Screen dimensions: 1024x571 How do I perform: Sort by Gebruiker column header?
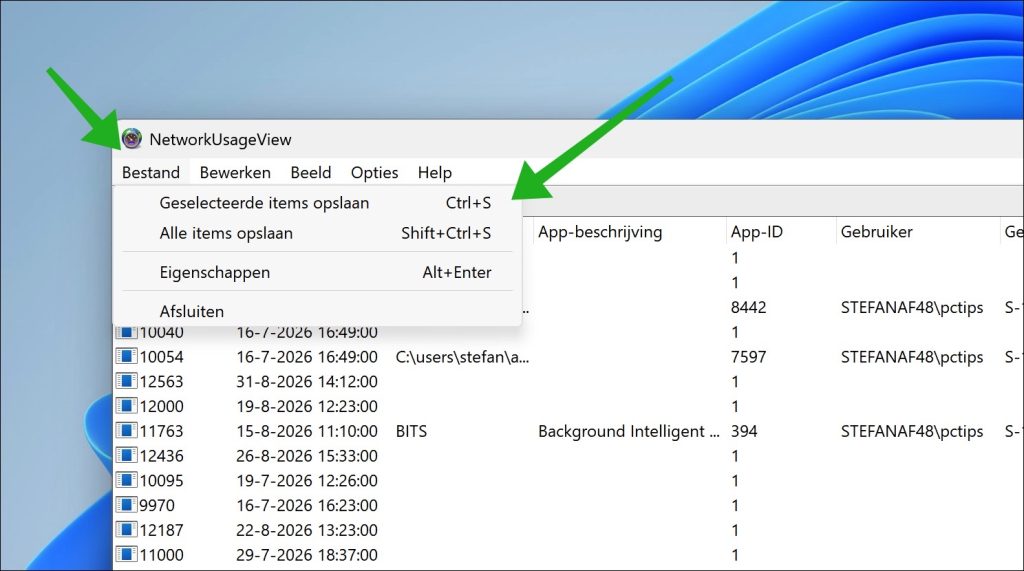[x=916, y=232]
